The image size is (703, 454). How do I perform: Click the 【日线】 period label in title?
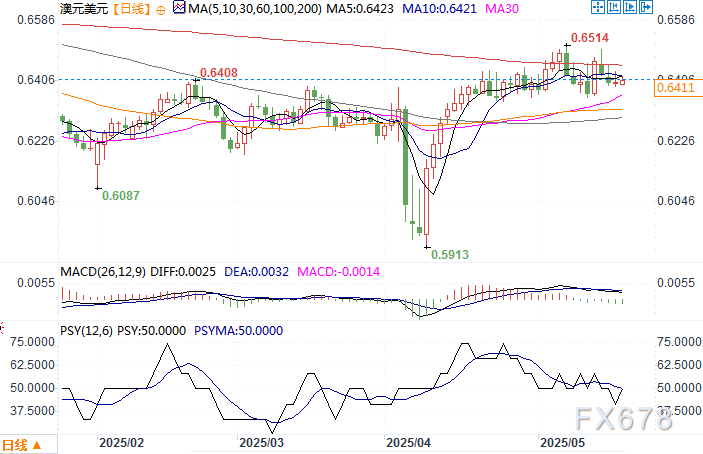(x=131, y=9)
